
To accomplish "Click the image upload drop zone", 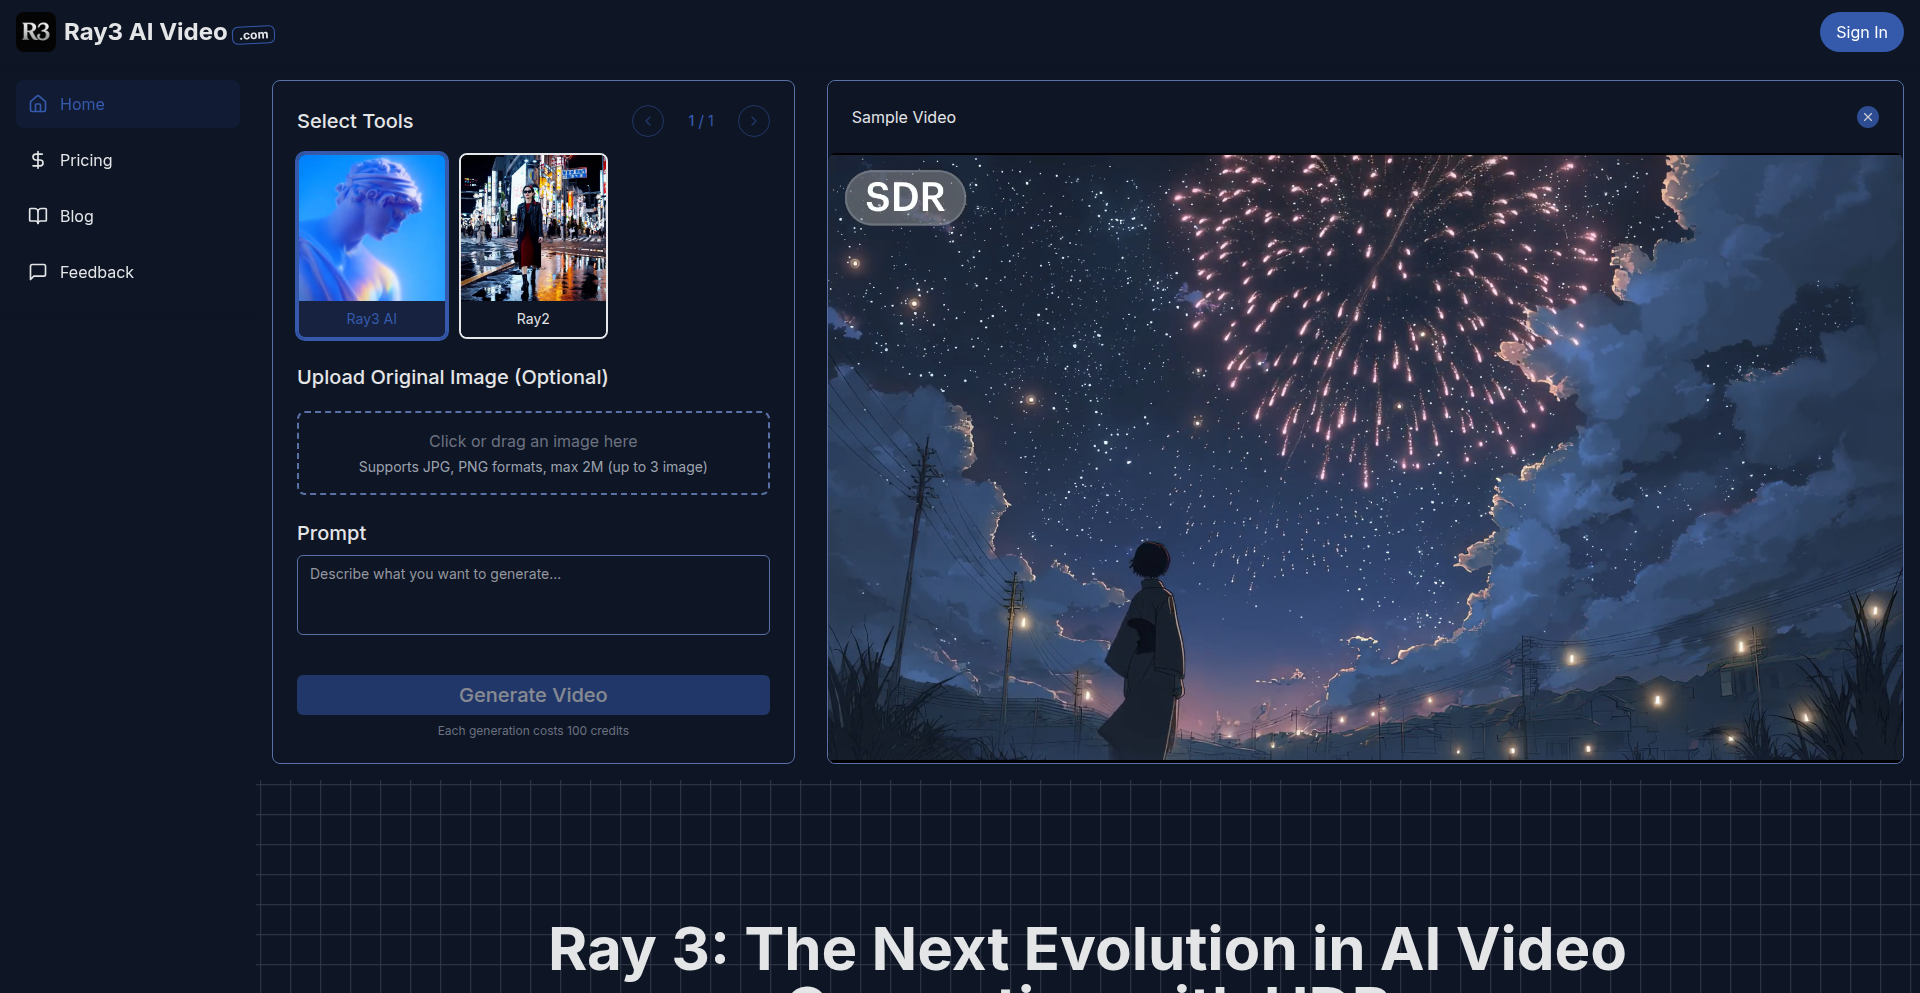I will click(x=533, y=453).
